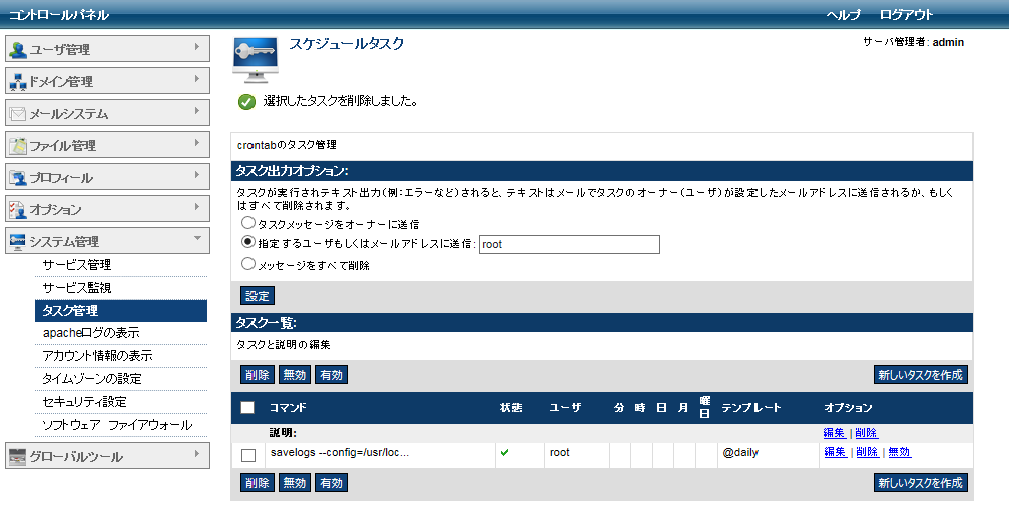Click the Mail System (メールシステム) envelope icon
1011x519 pixels.
pyautogui.click(x=18, y=114)
